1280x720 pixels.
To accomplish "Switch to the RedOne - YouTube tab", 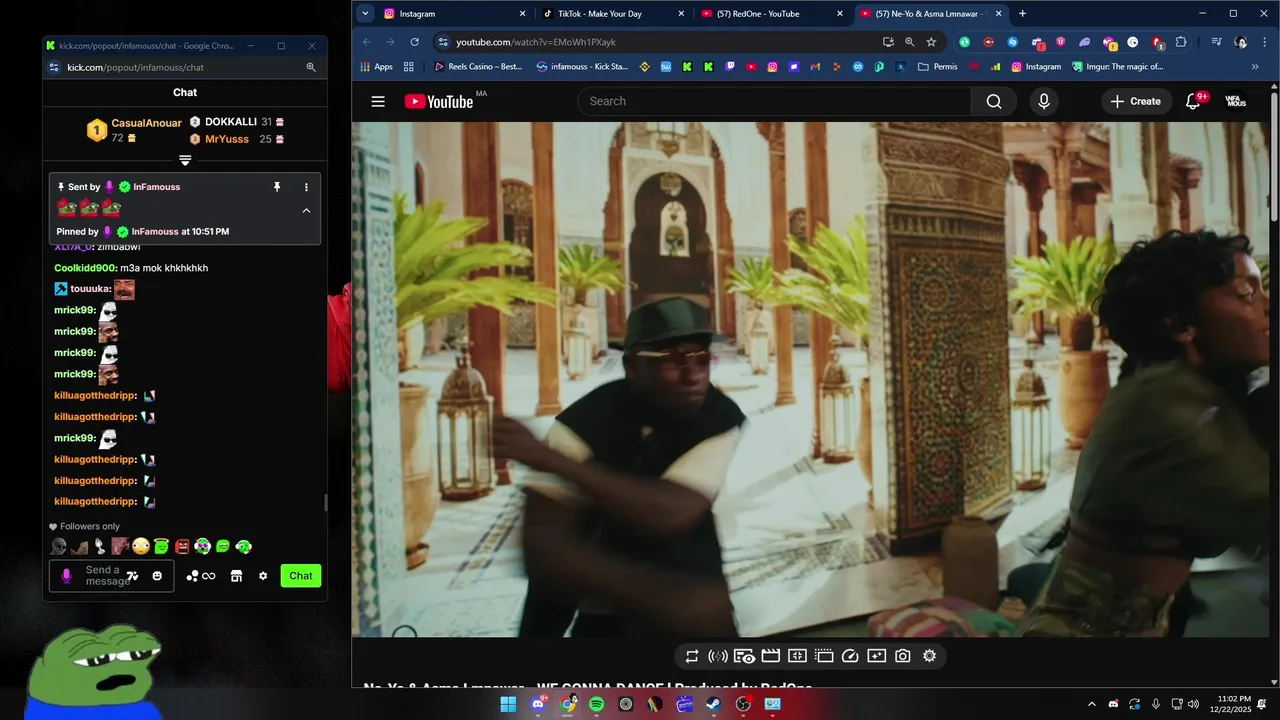I will (x=773, y=14).
